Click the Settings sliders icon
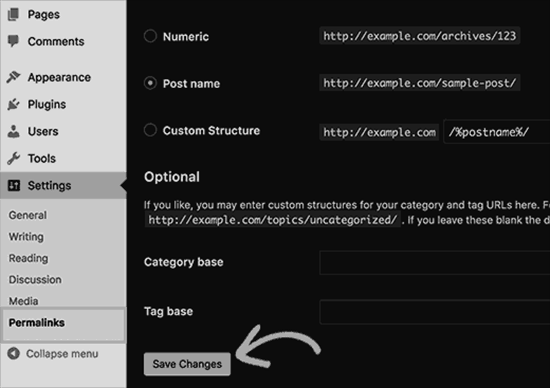The image size is (550, 388). coord(14,185)
